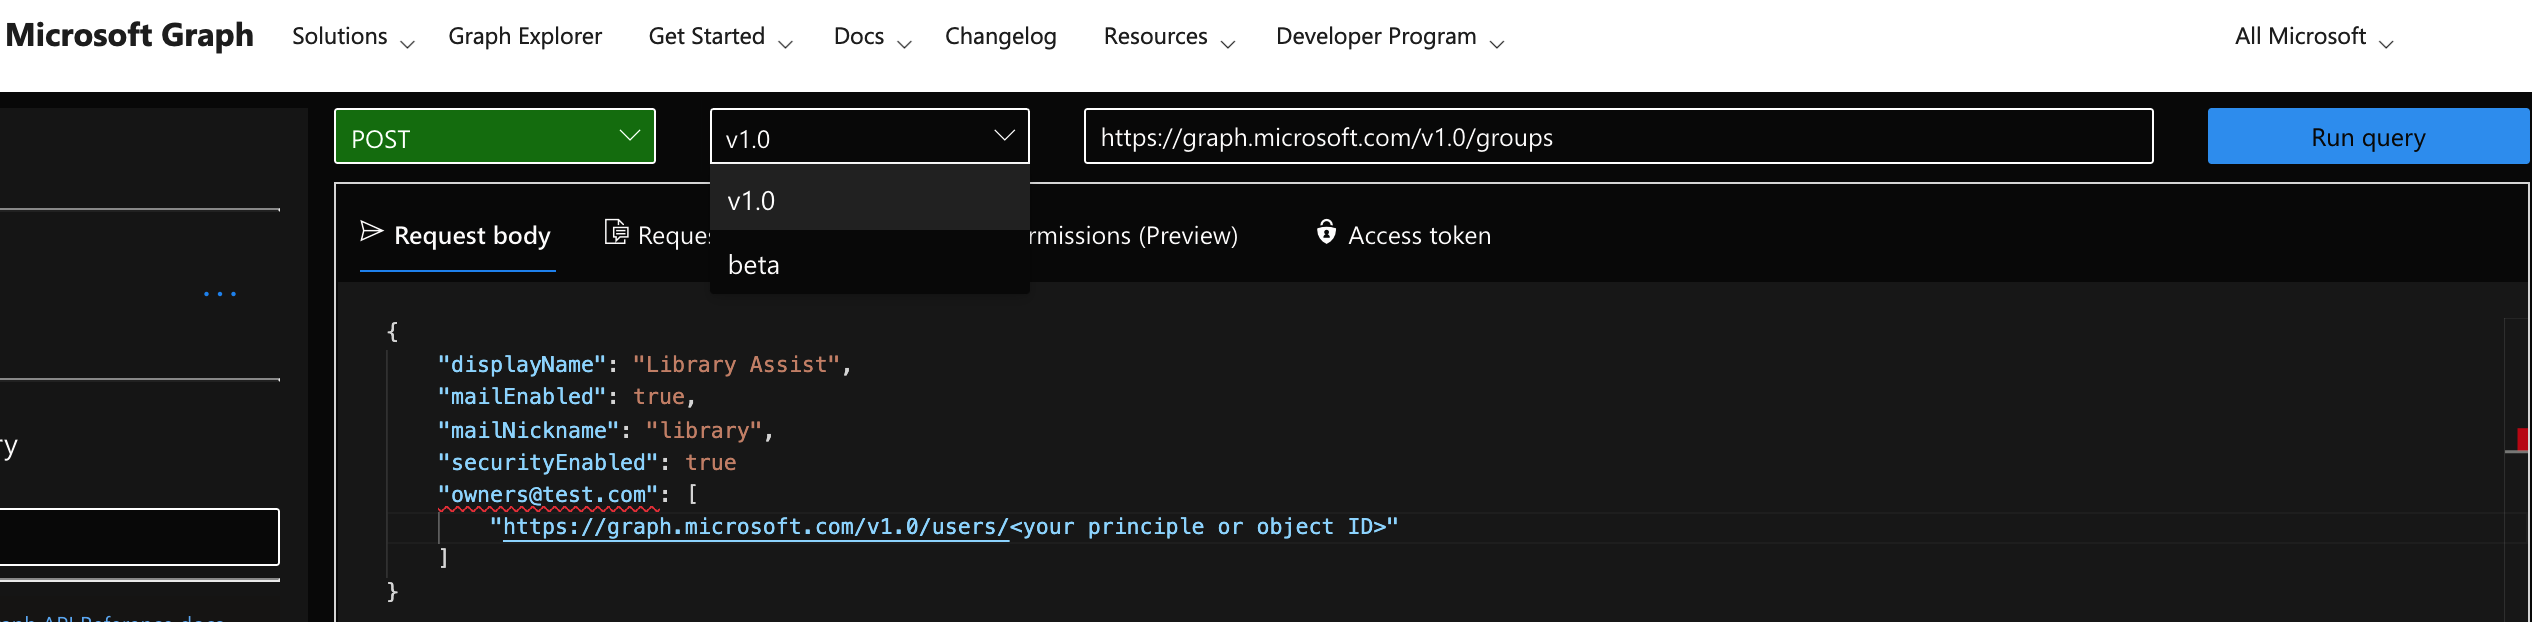Click the Microsoft Graph logo title
This screenshot has height=622, width=2532.
pyautogui.click(x=130, y=35)
